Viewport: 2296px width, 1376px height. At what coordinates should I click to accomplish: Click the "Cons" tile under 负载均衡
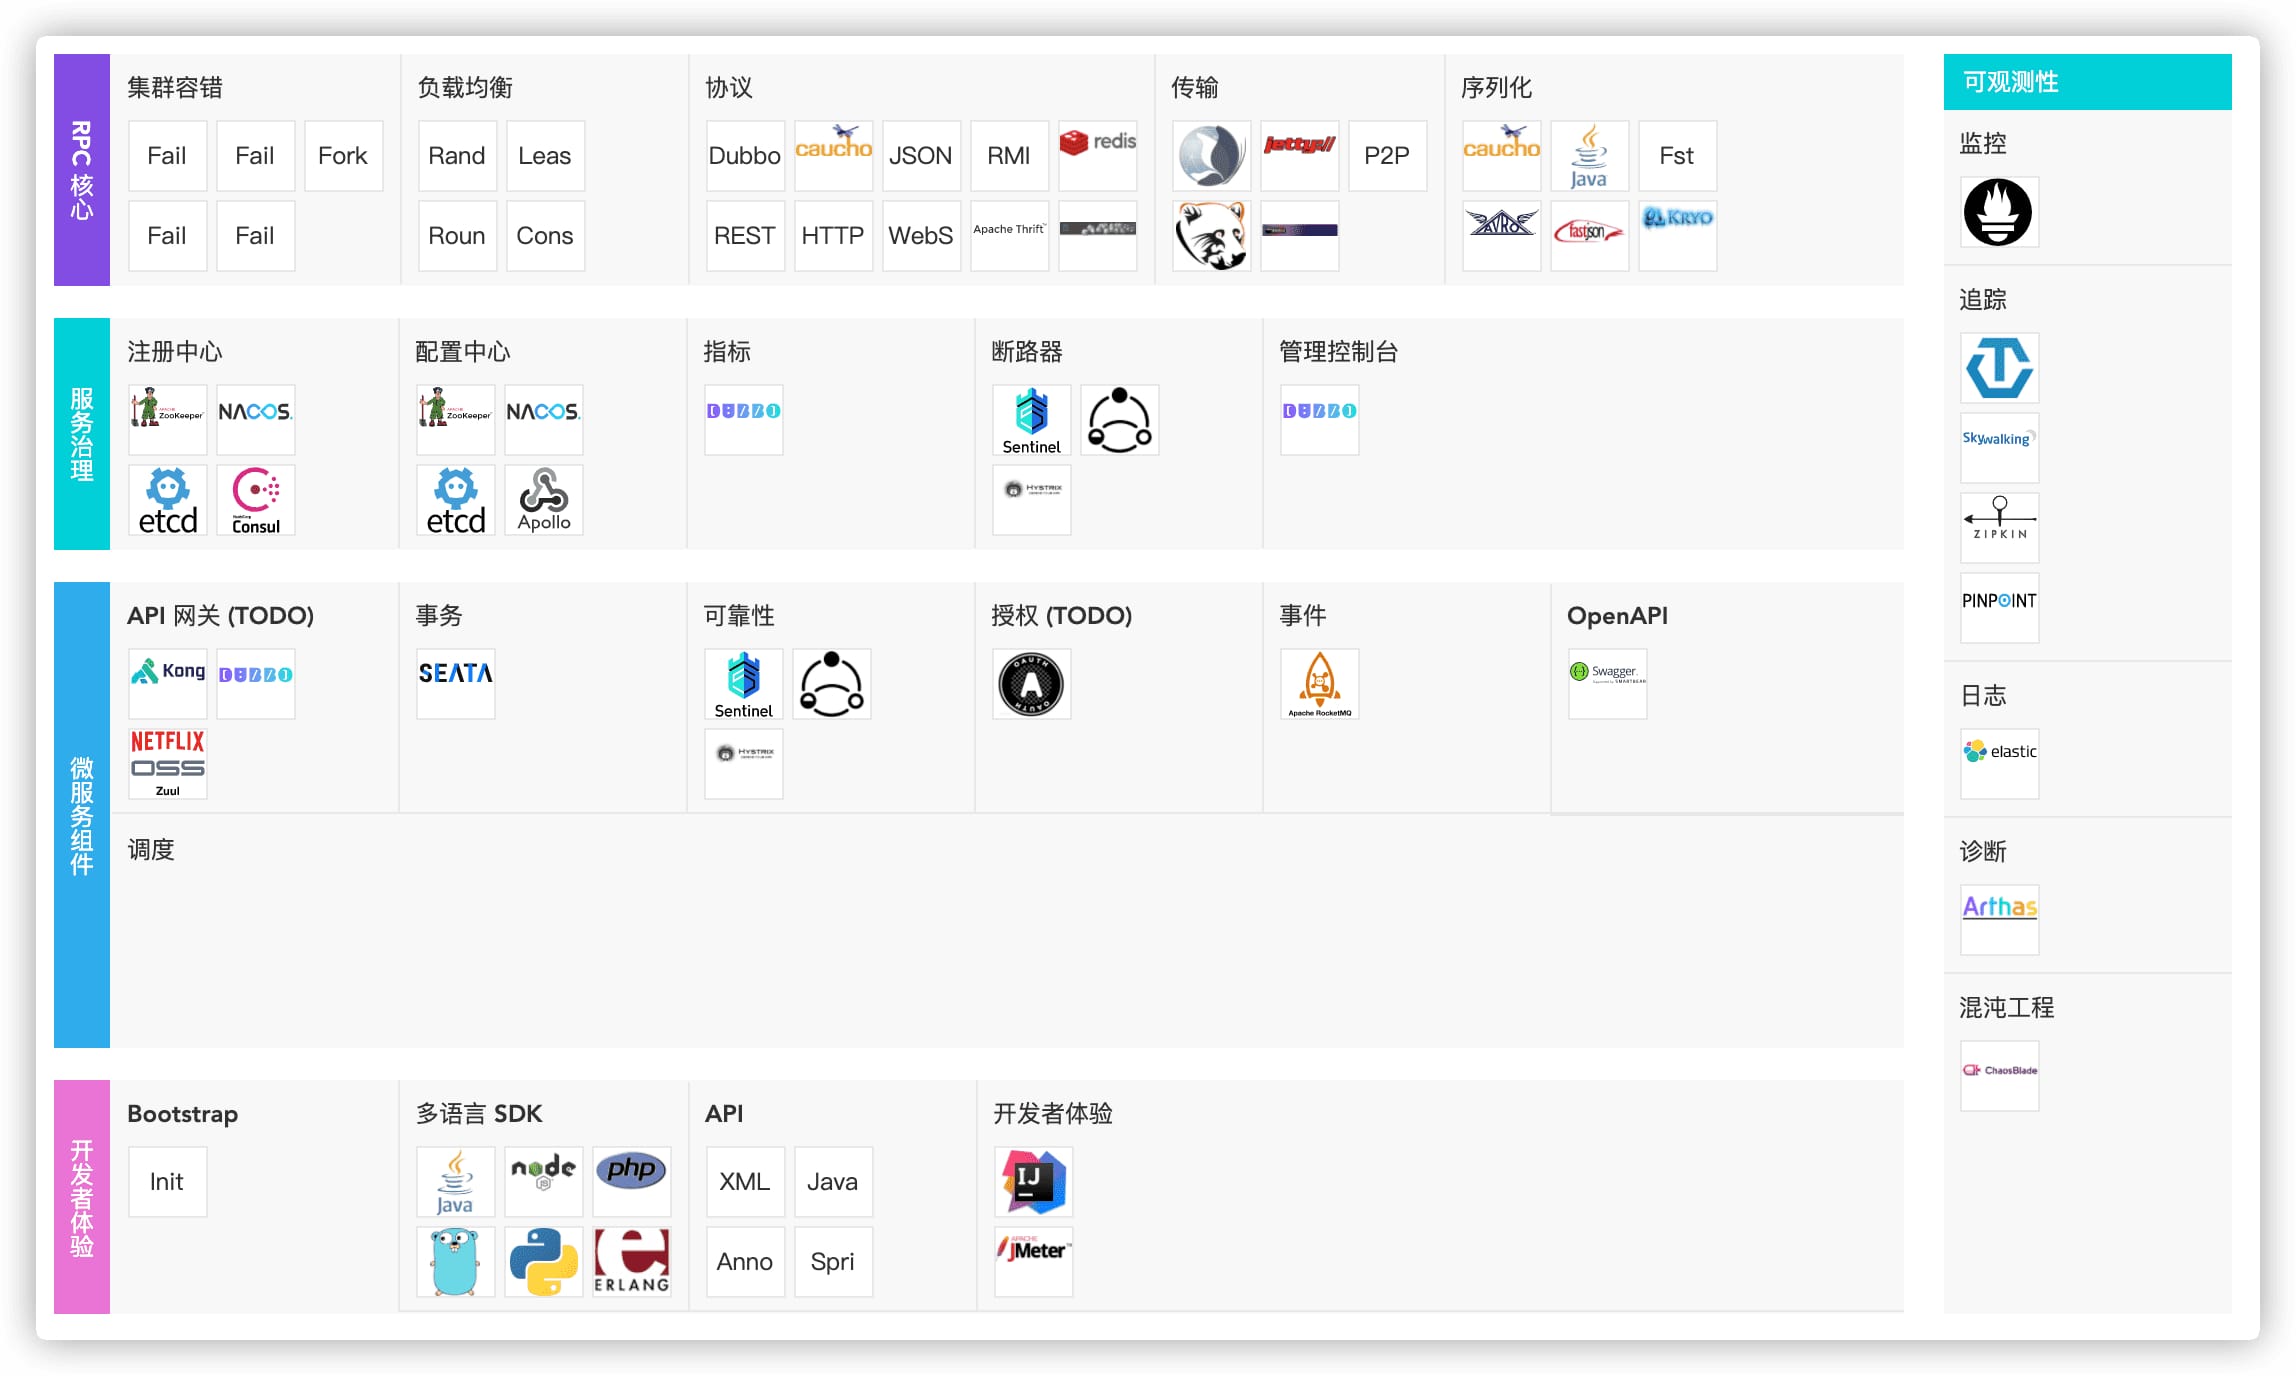(546, 236)
